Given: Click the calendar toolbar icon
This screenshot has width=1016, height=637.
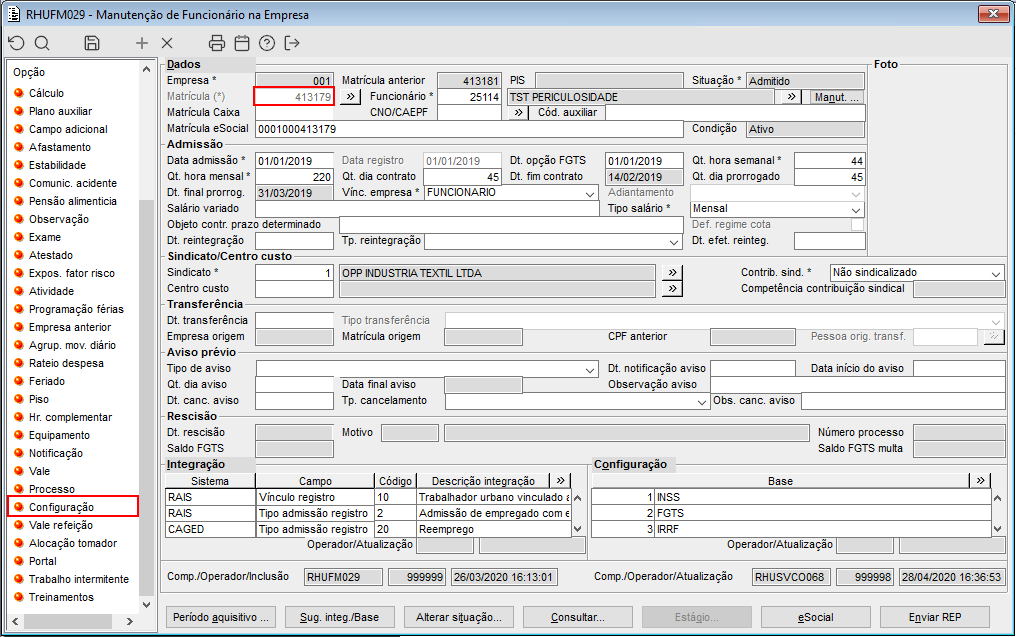Looking at the screenshot, I should (x=242, y=43).
